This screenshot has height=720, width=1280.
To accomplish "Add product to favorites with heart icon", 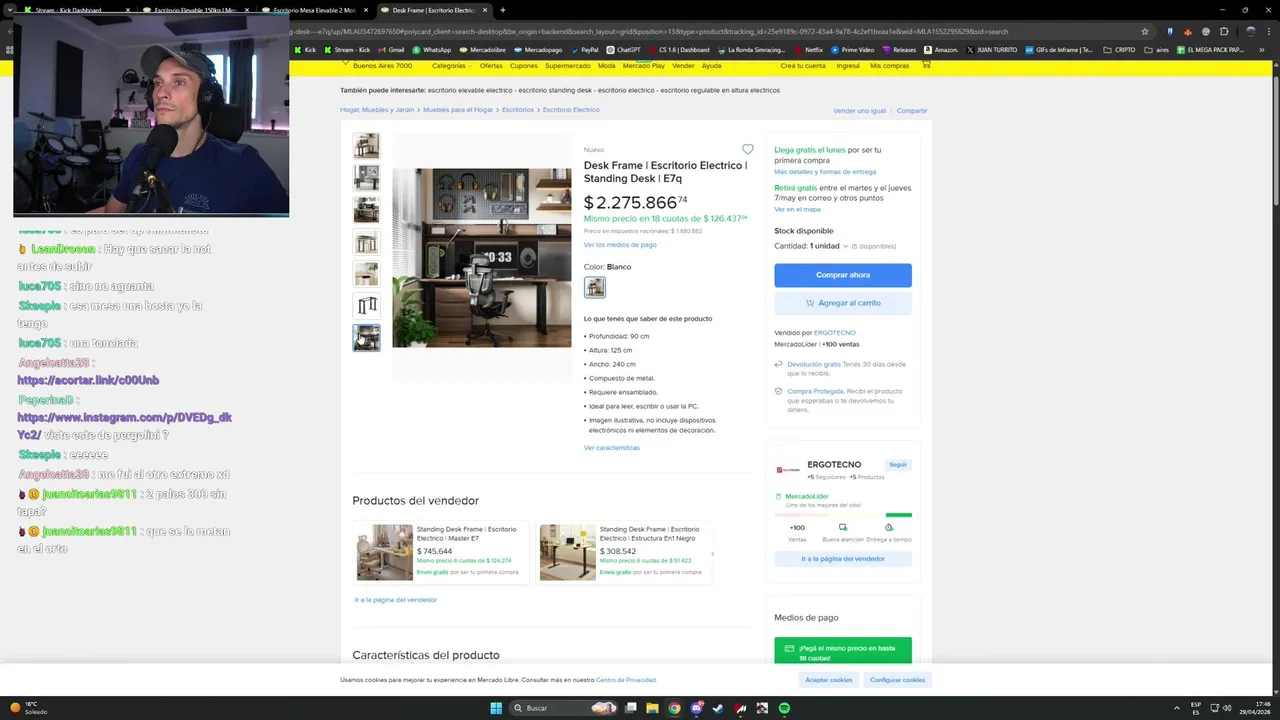I will 747,150.
